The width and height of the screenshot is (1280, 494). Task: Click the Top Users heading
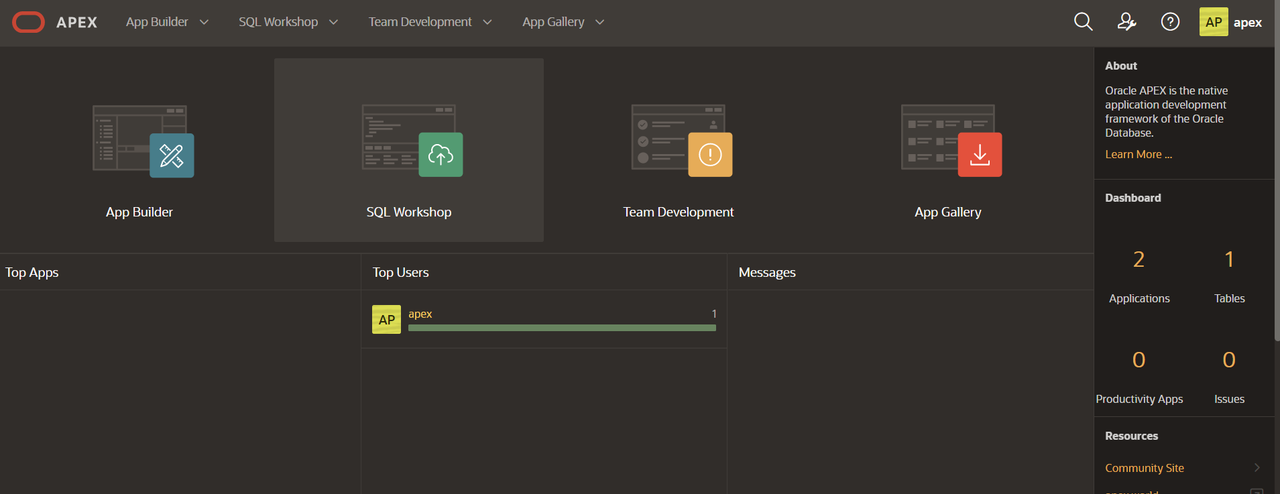(401, 272)
